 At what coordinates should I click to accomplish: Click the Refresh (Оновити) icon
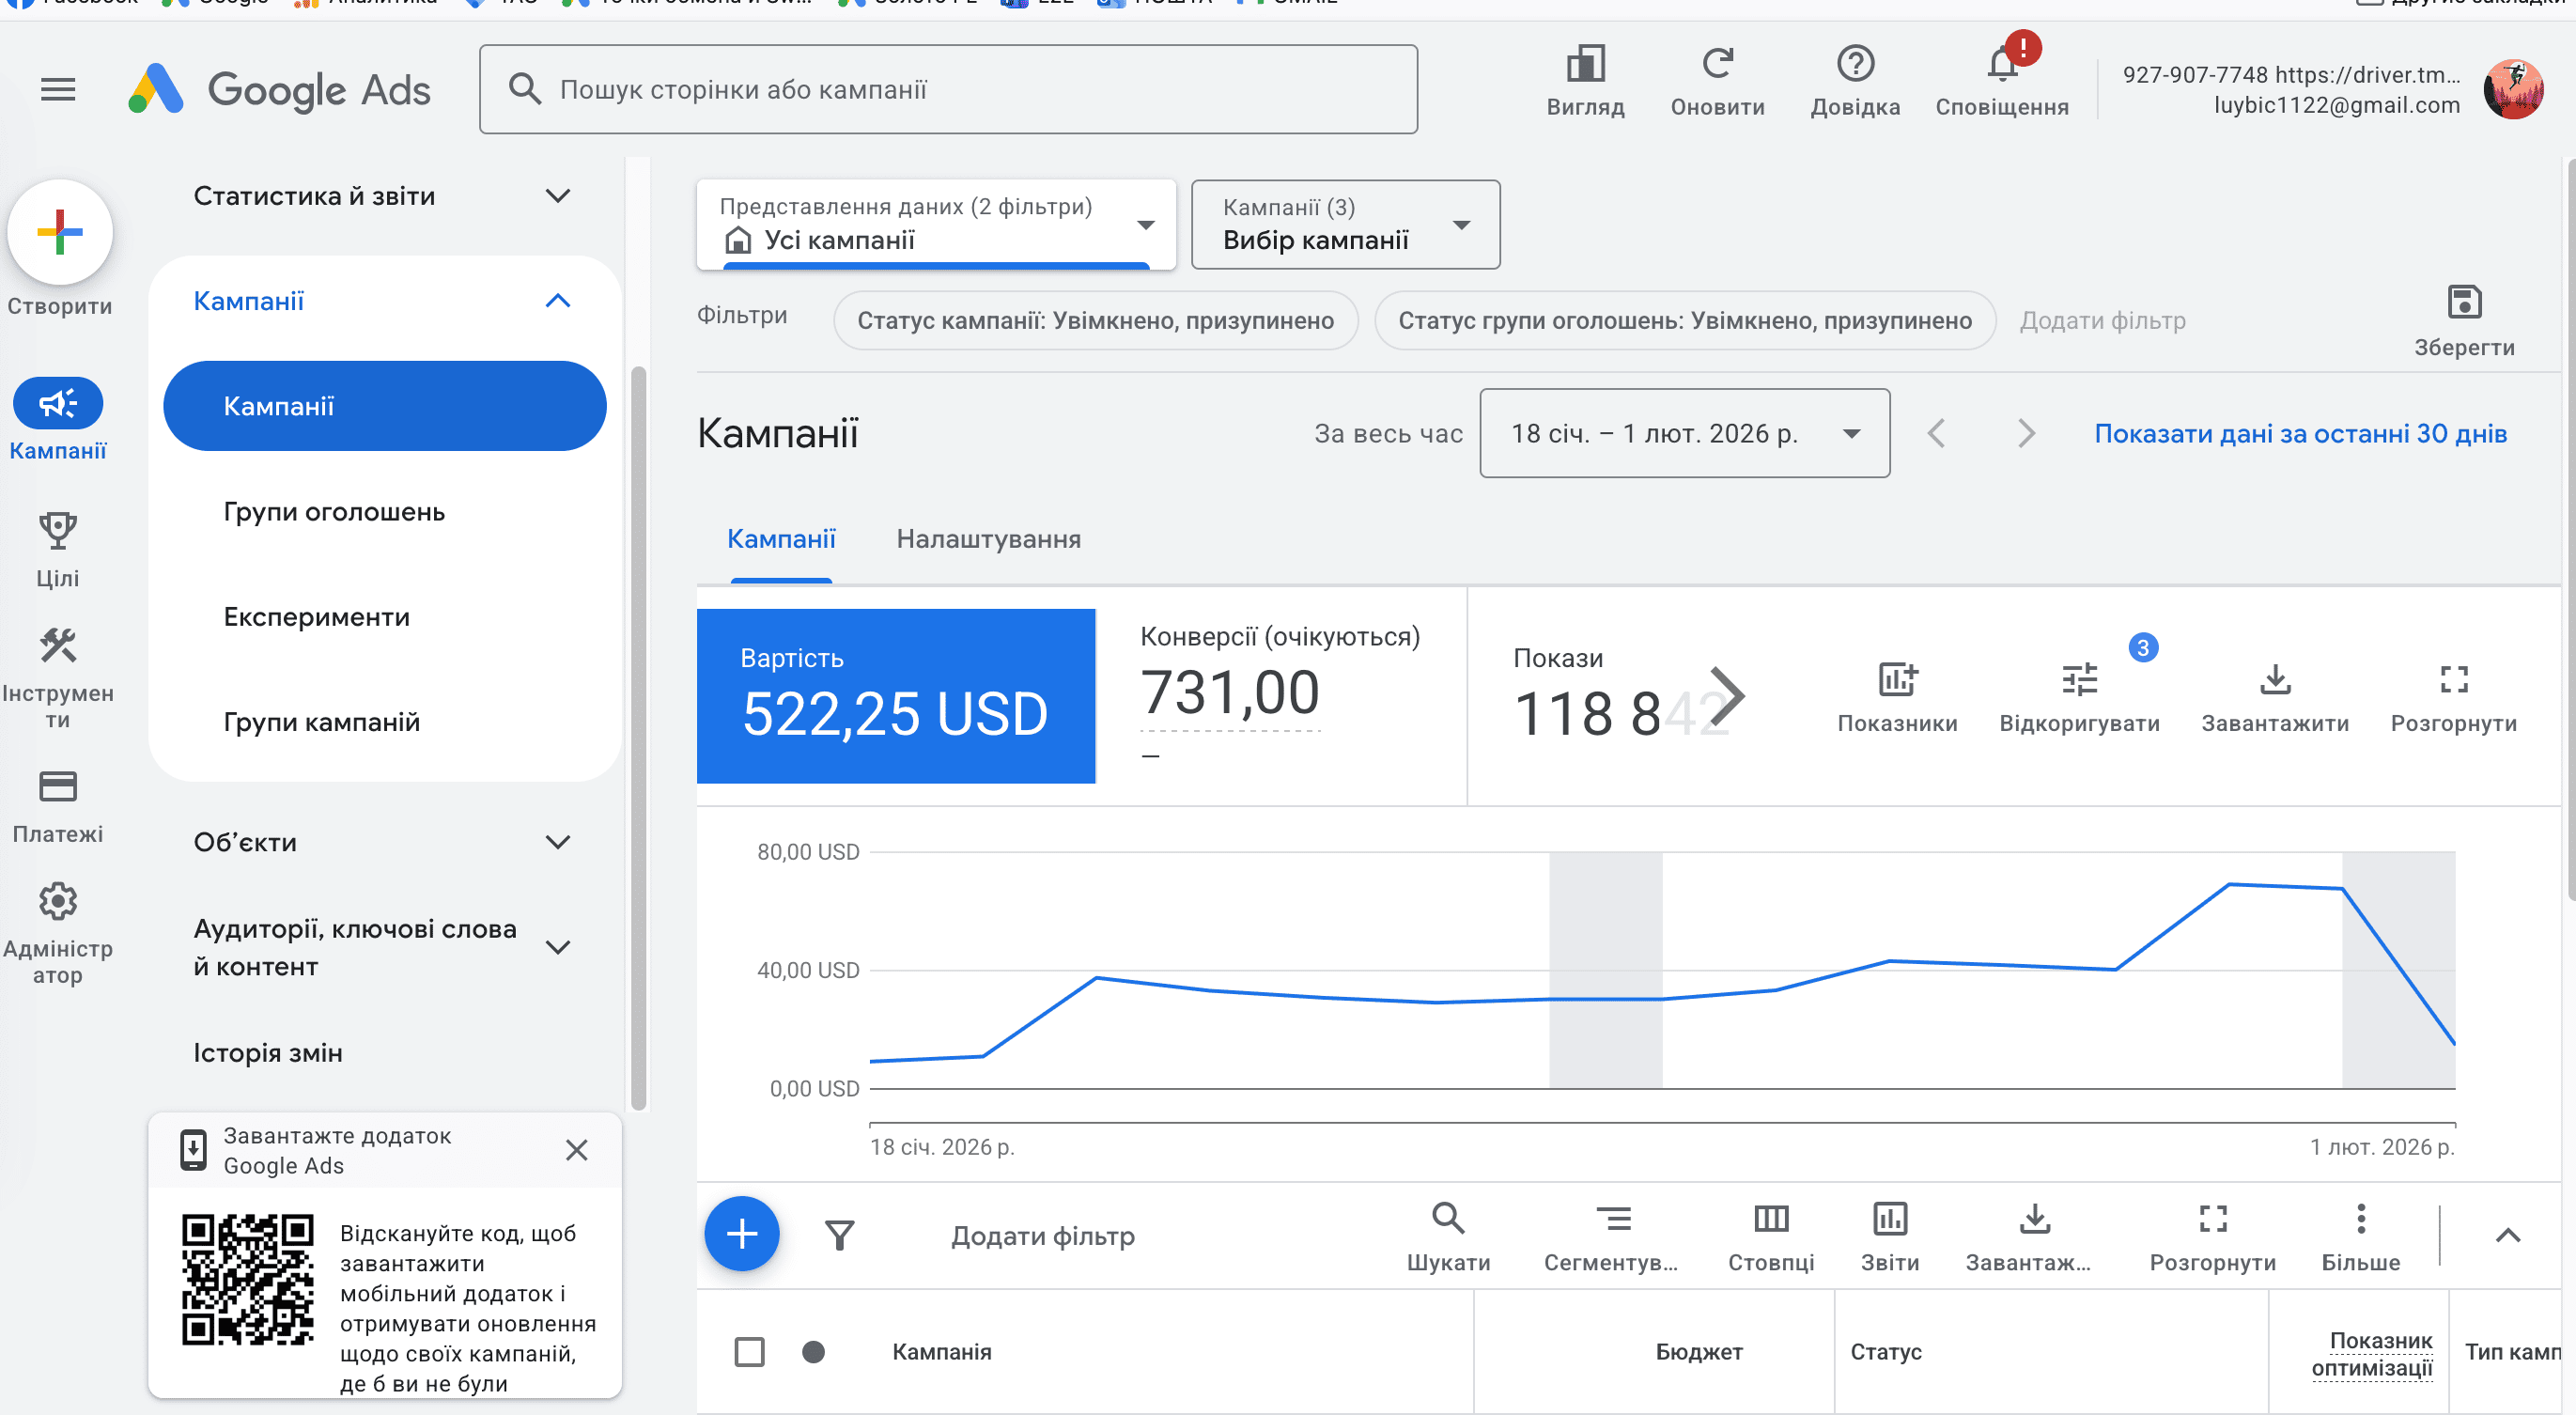click(1717, 64)
